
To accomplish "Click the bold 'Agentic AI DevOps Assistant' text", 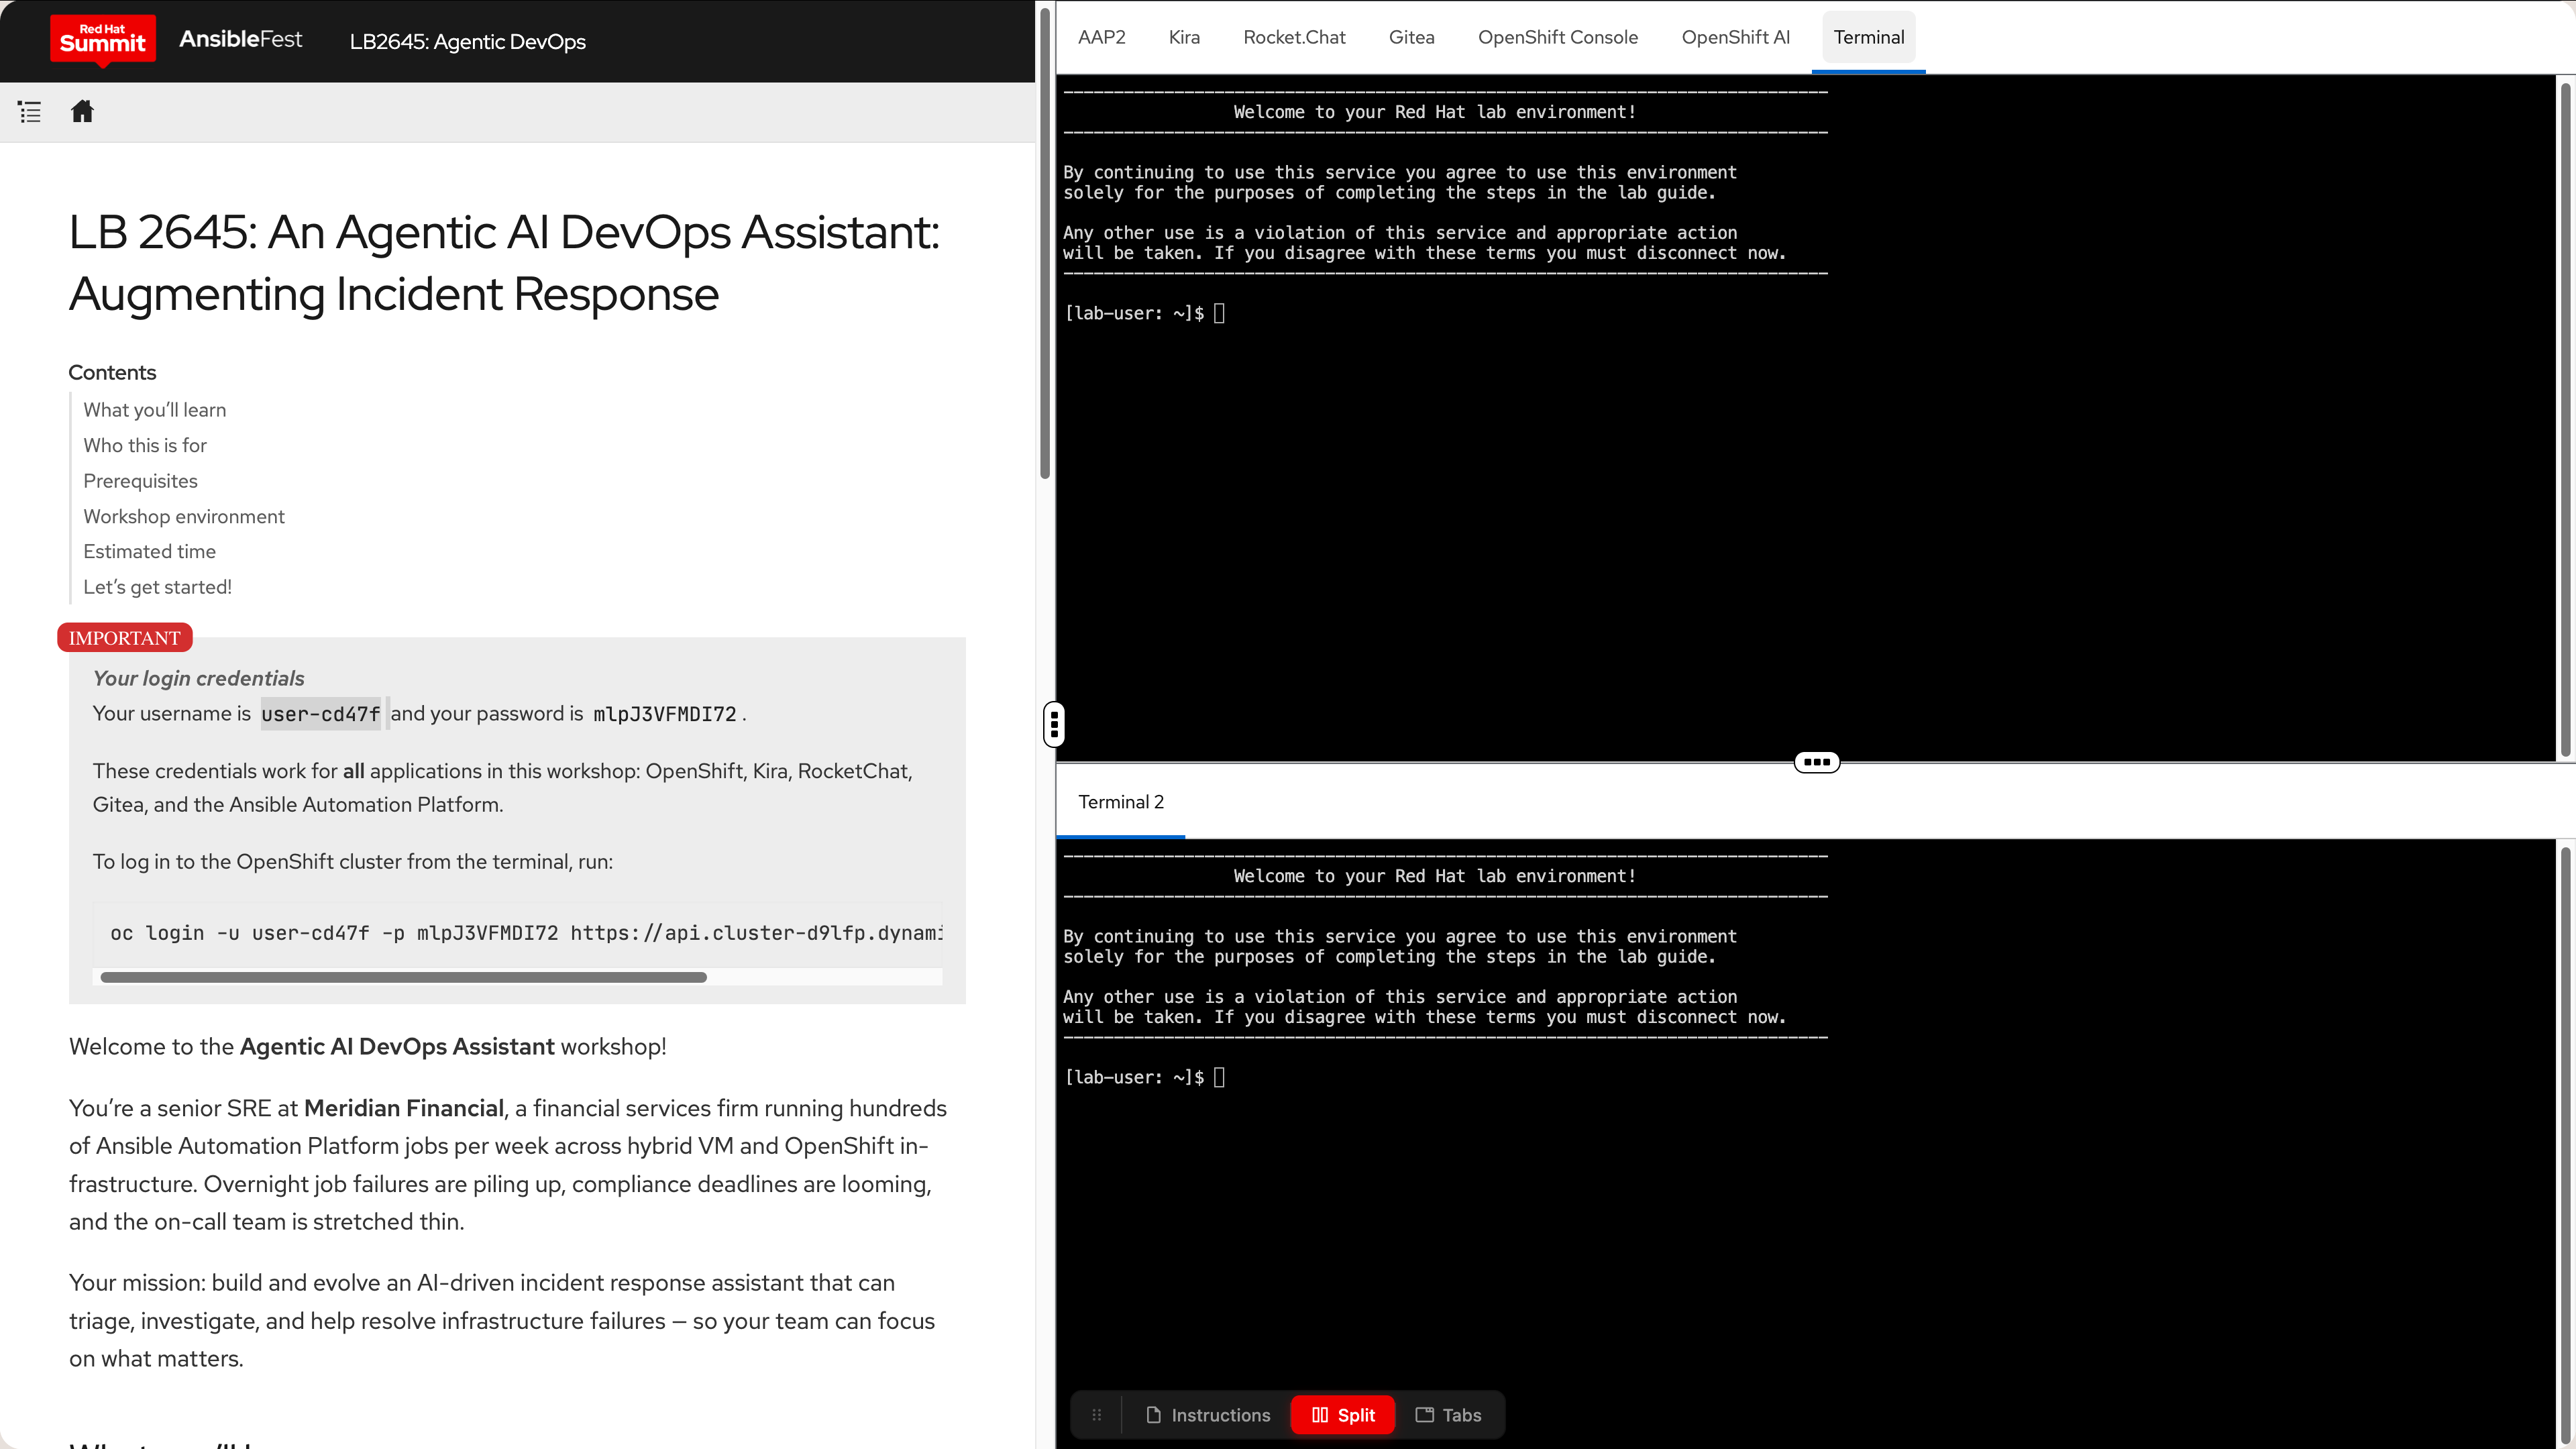I will coord(397,1047).
